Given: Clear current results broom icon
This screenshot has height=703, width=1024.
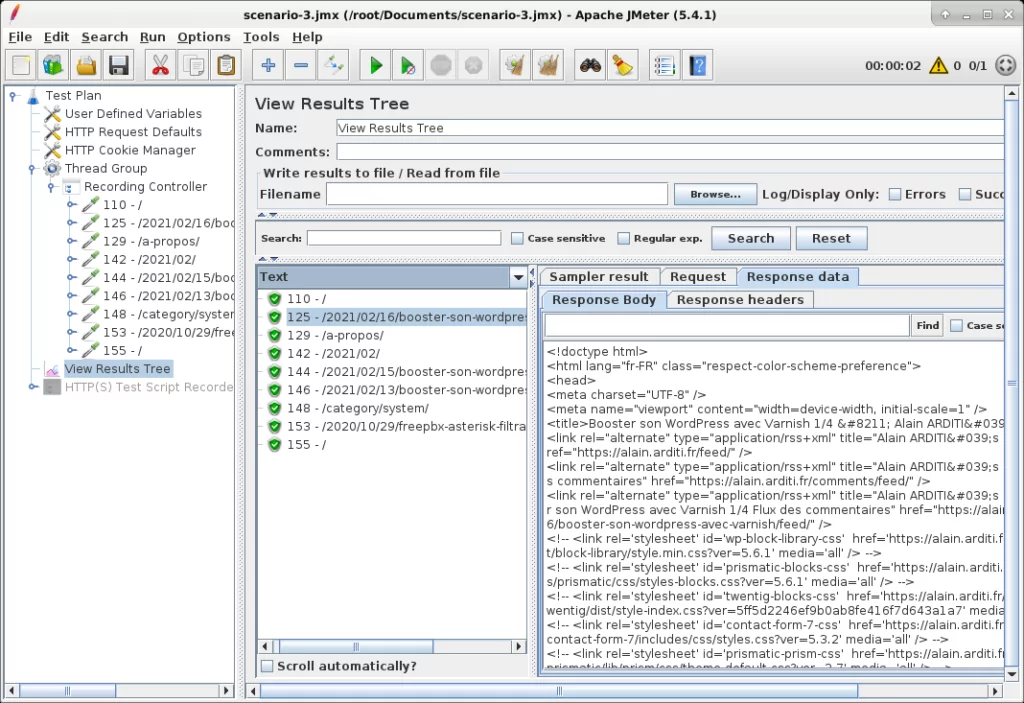Looking at the screenshot, I should tap(515, 65).
